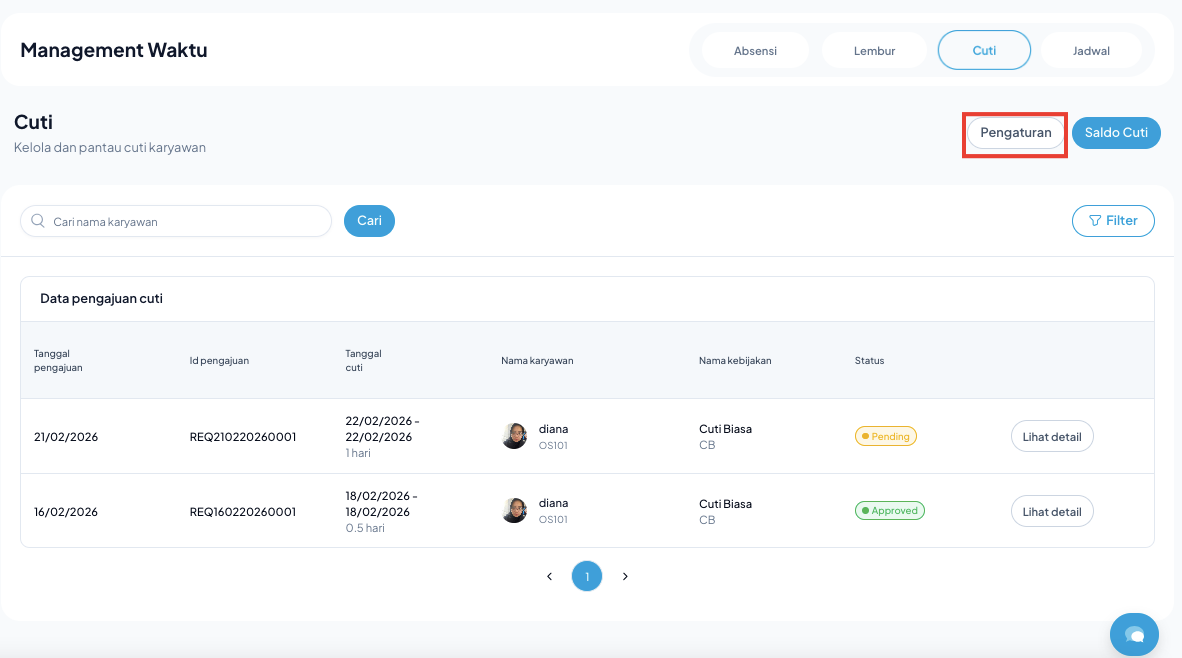Click the Approved status badge

(889, 511)
